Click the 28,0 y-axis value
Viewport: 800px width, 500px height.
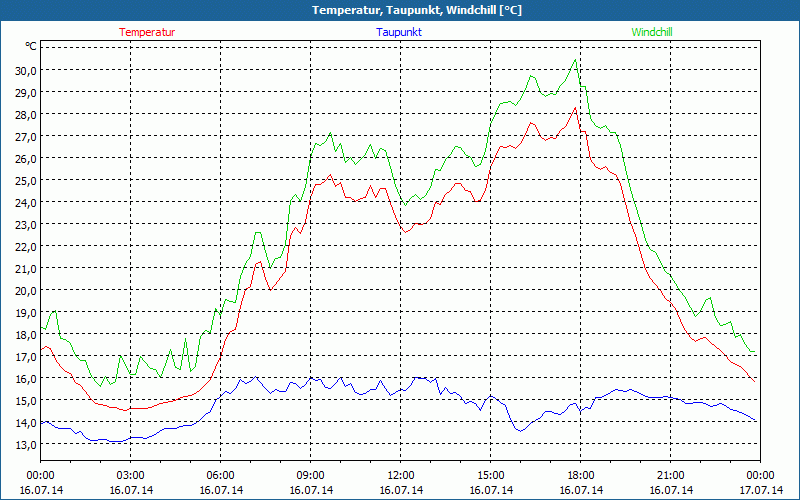coord(26,114)
